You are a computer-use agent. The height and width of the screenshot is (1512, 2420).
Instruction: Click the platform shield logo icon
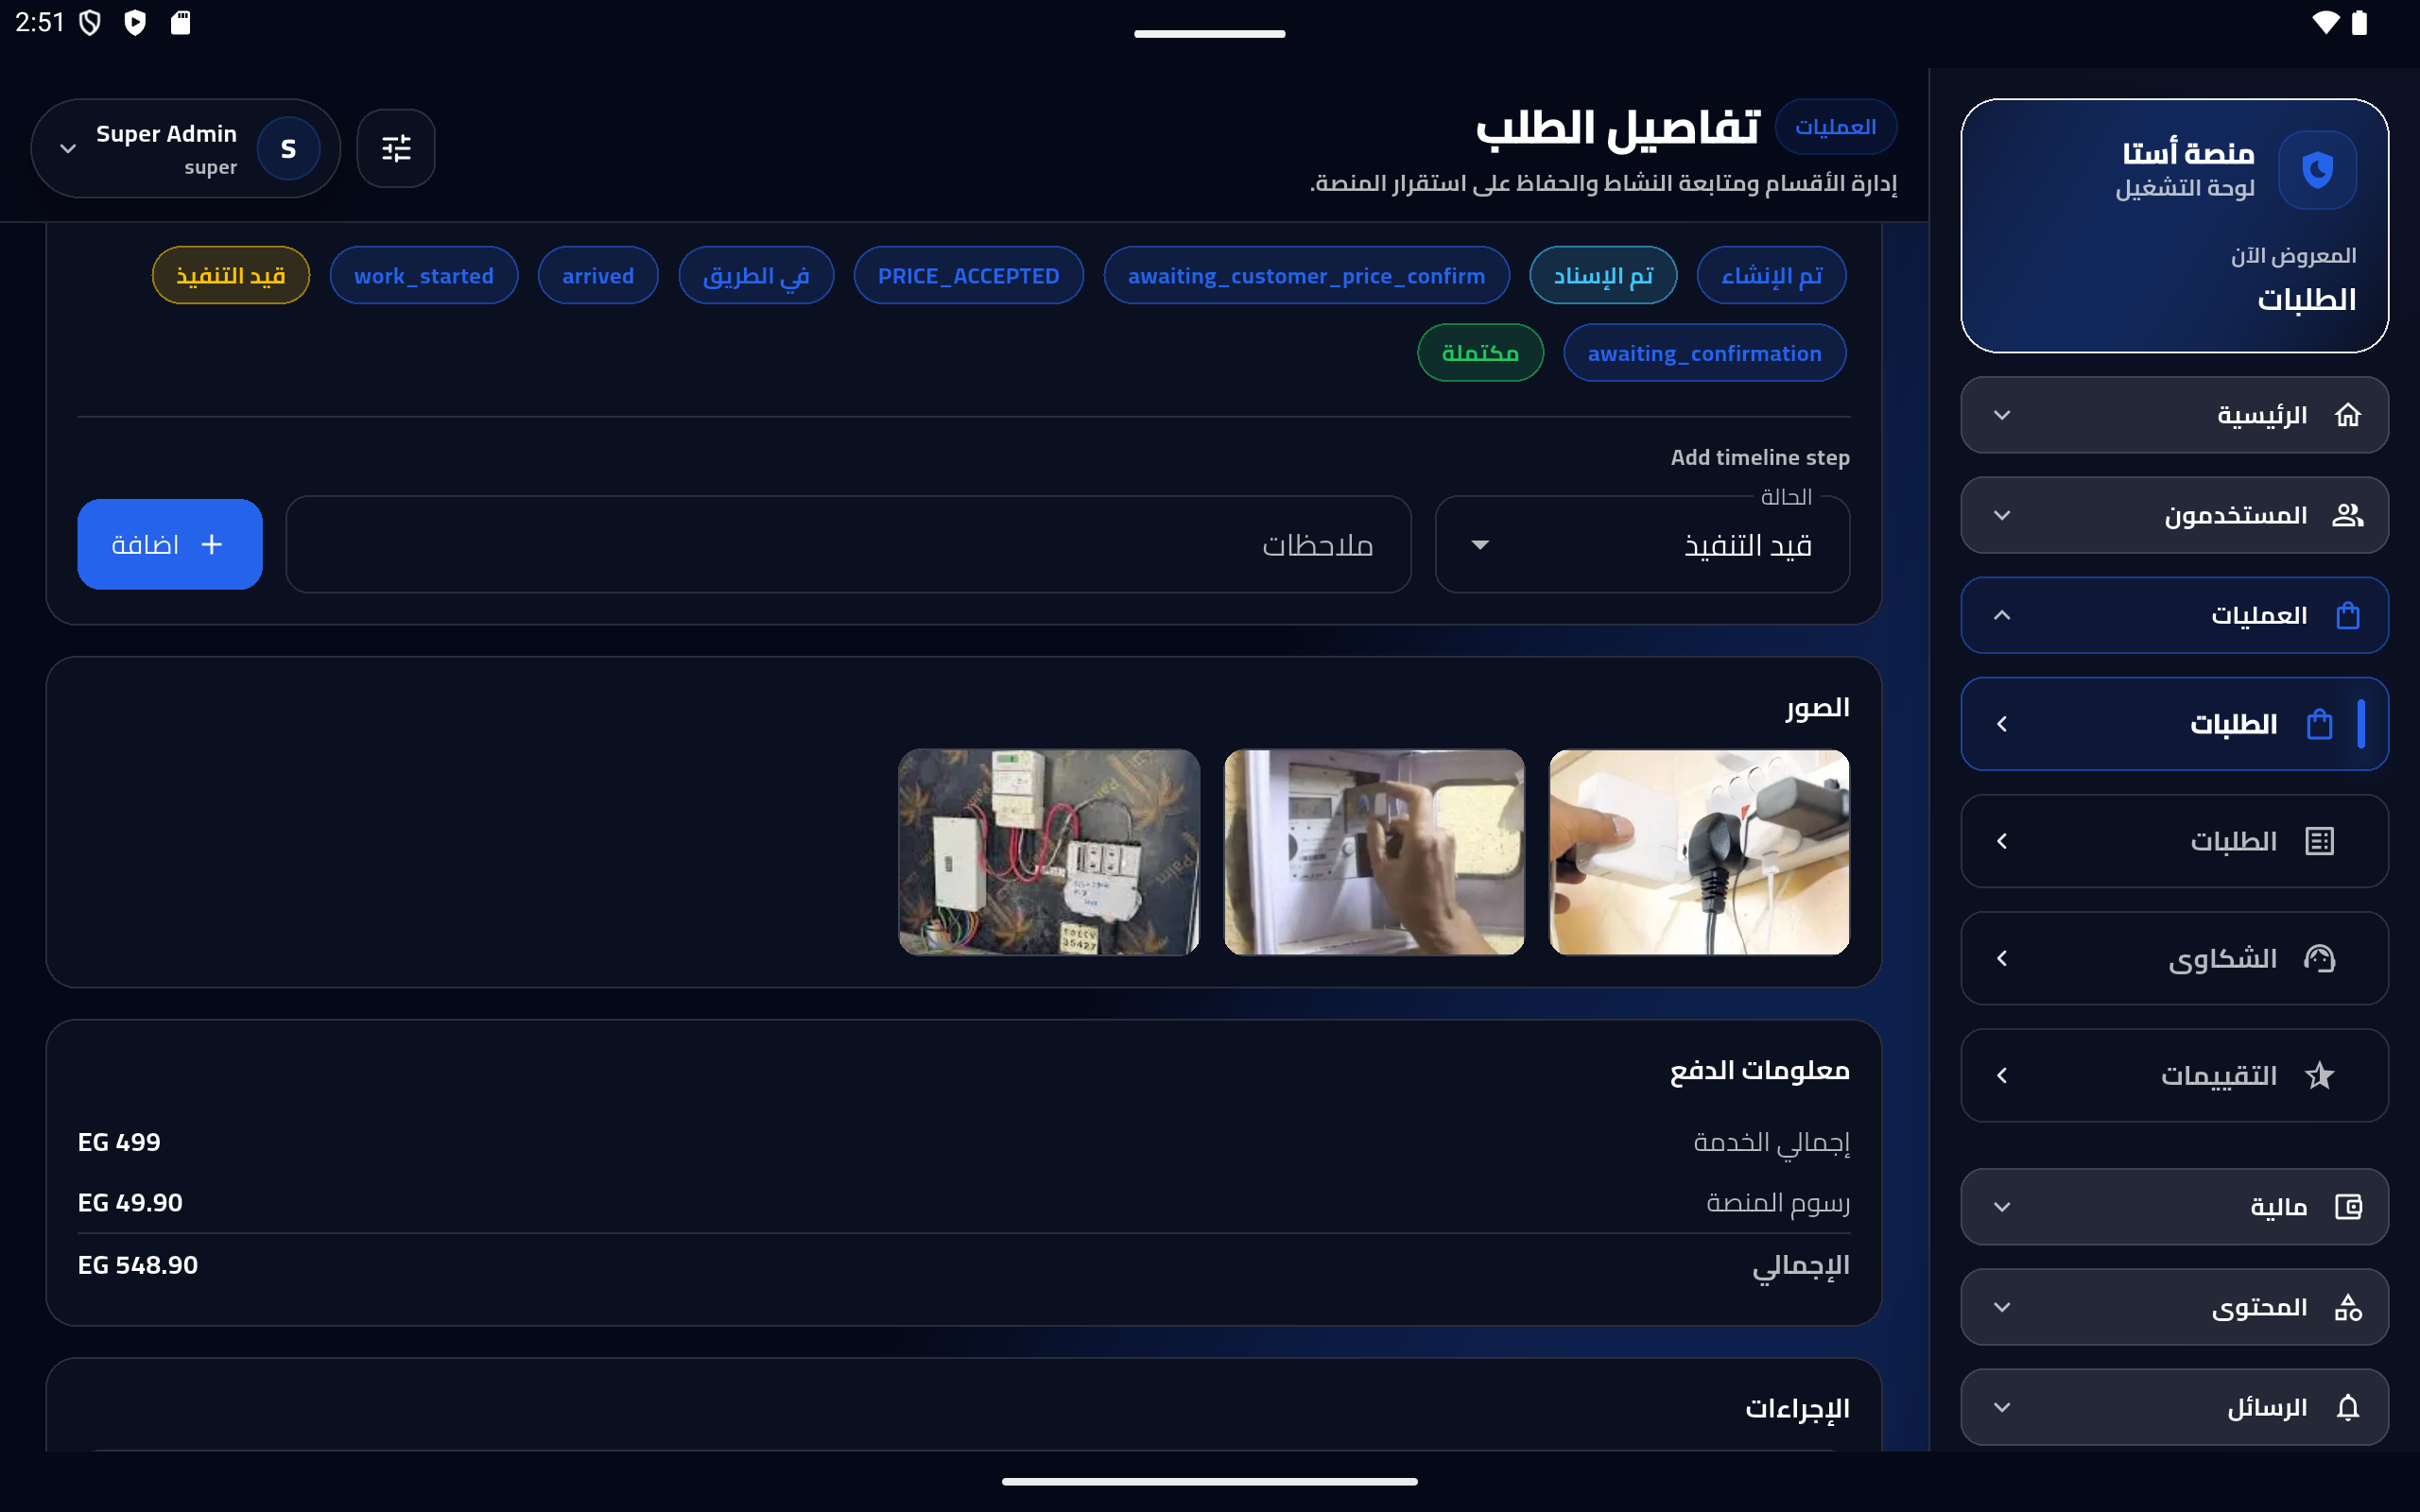coord(2317,169)
